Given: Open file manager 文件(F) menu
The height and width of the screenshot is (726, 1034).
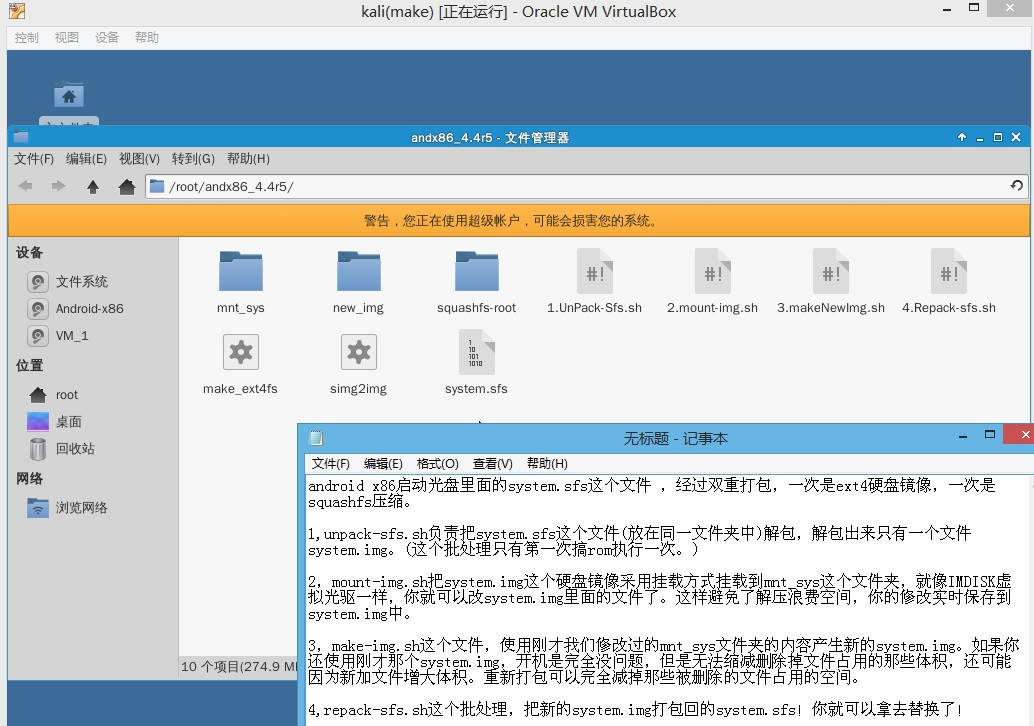Looking at the screenshot, I should click(x=34, y=159).
